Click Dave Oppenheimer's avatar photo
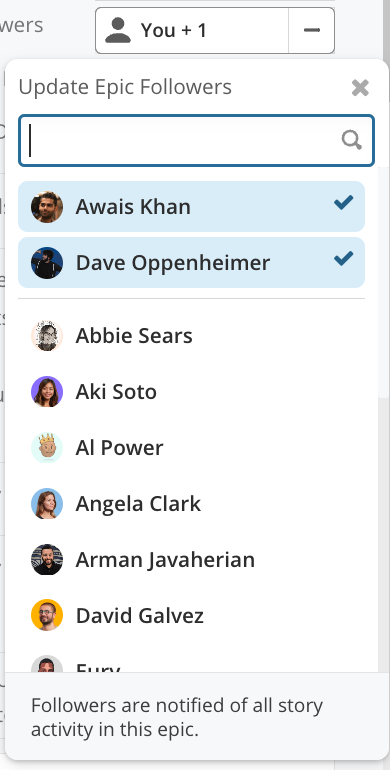Screen dimensions: 390x770 (47, 263)
